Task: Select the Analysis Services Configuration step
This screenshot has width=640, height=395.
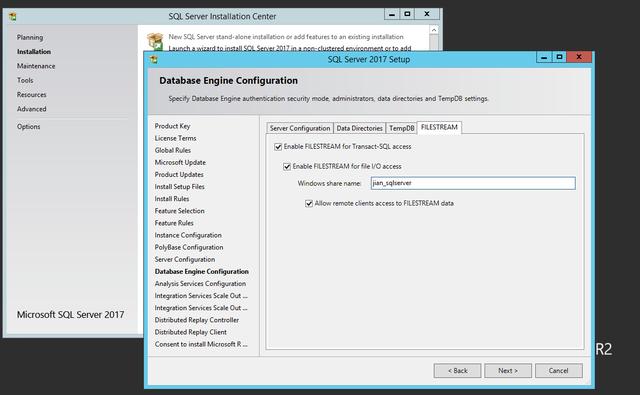Action: [x=200, y=284]
